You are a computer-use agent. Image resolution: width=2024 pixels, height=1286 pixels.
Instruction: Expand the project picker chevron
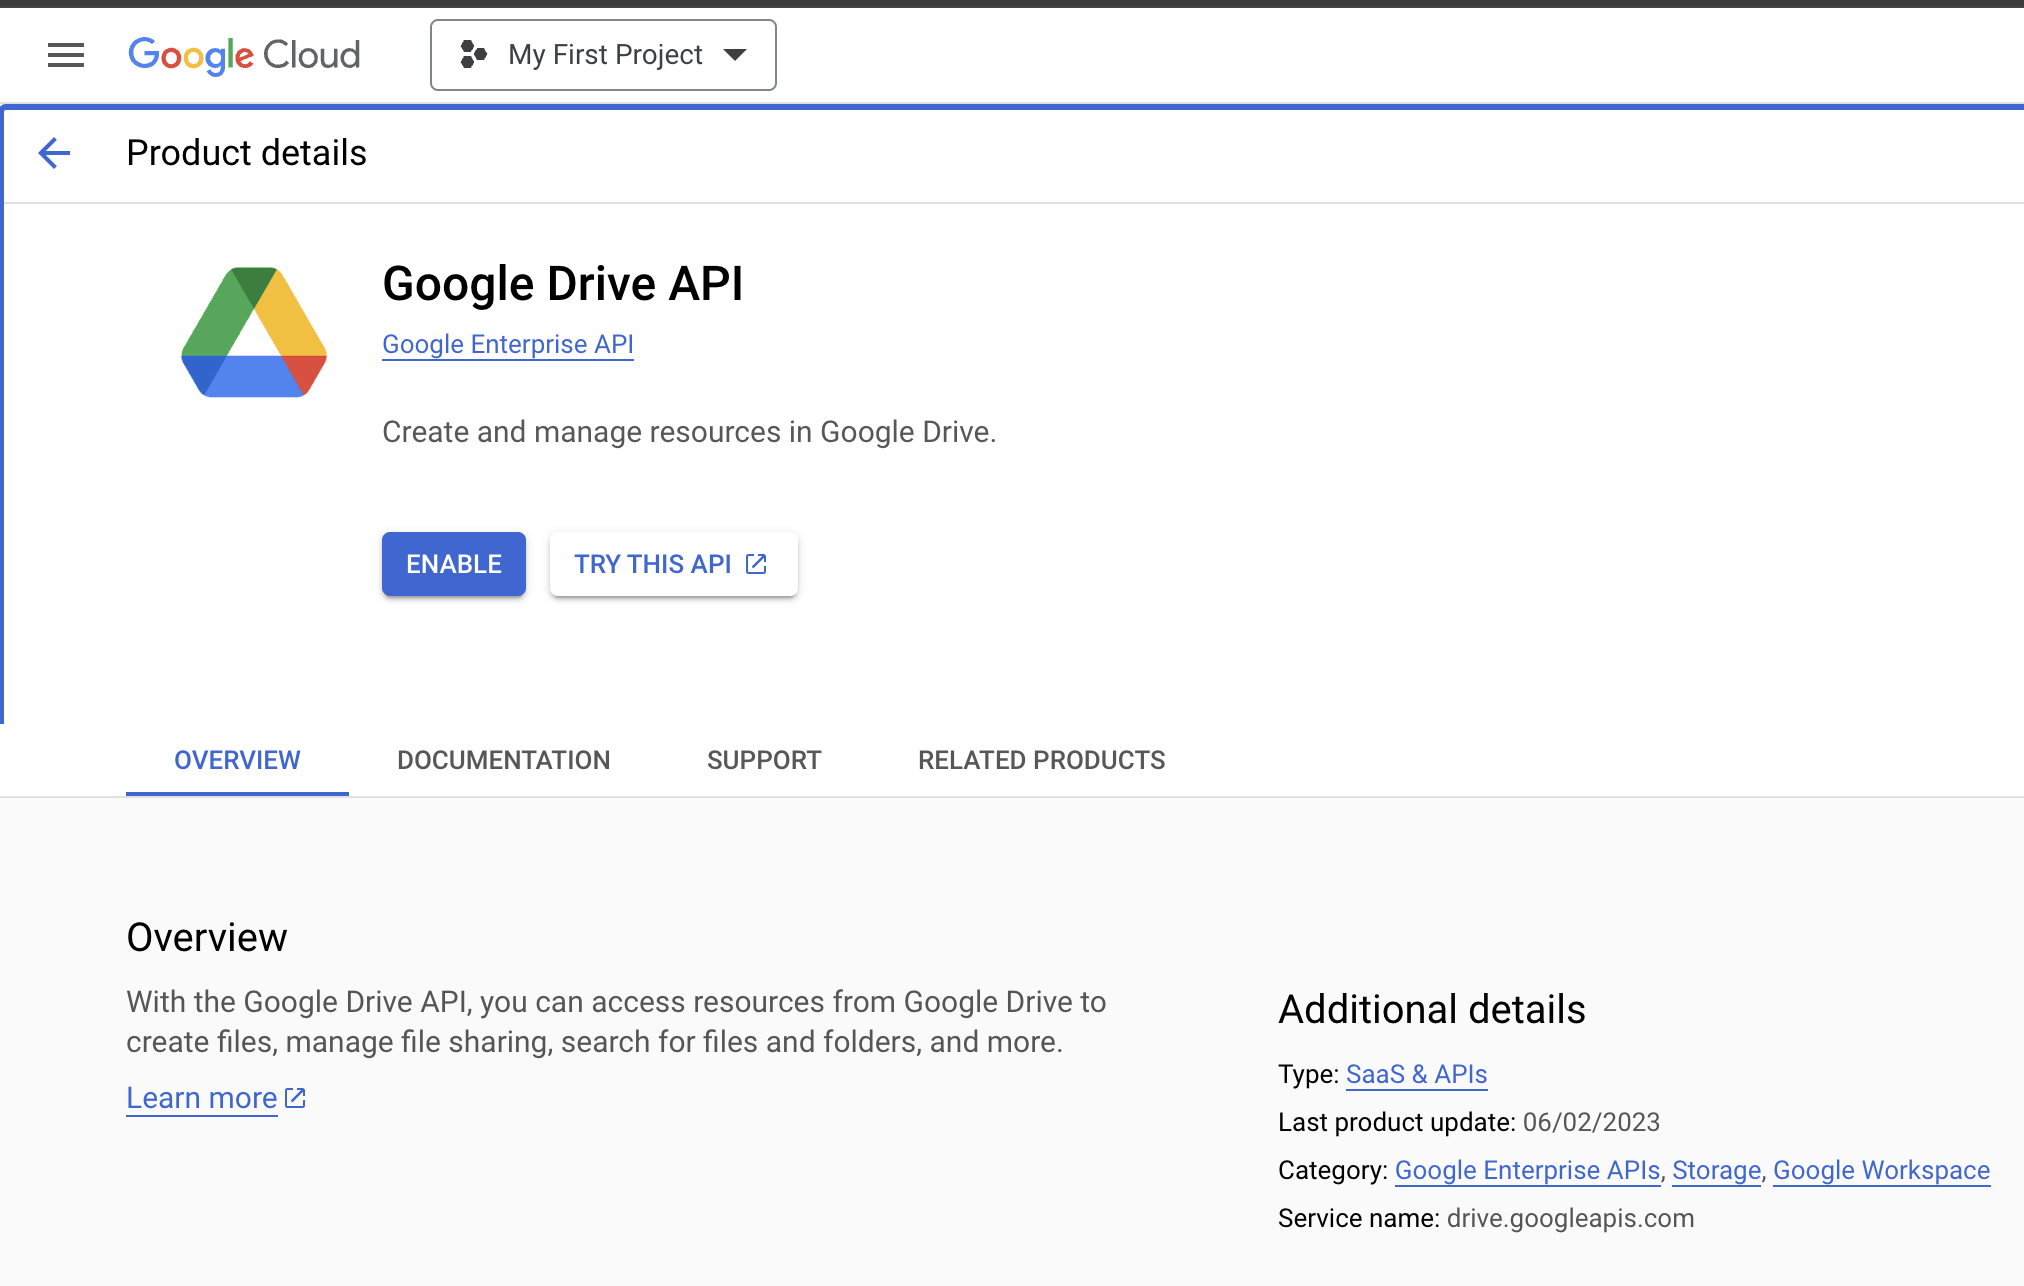(x=735, y=55)
